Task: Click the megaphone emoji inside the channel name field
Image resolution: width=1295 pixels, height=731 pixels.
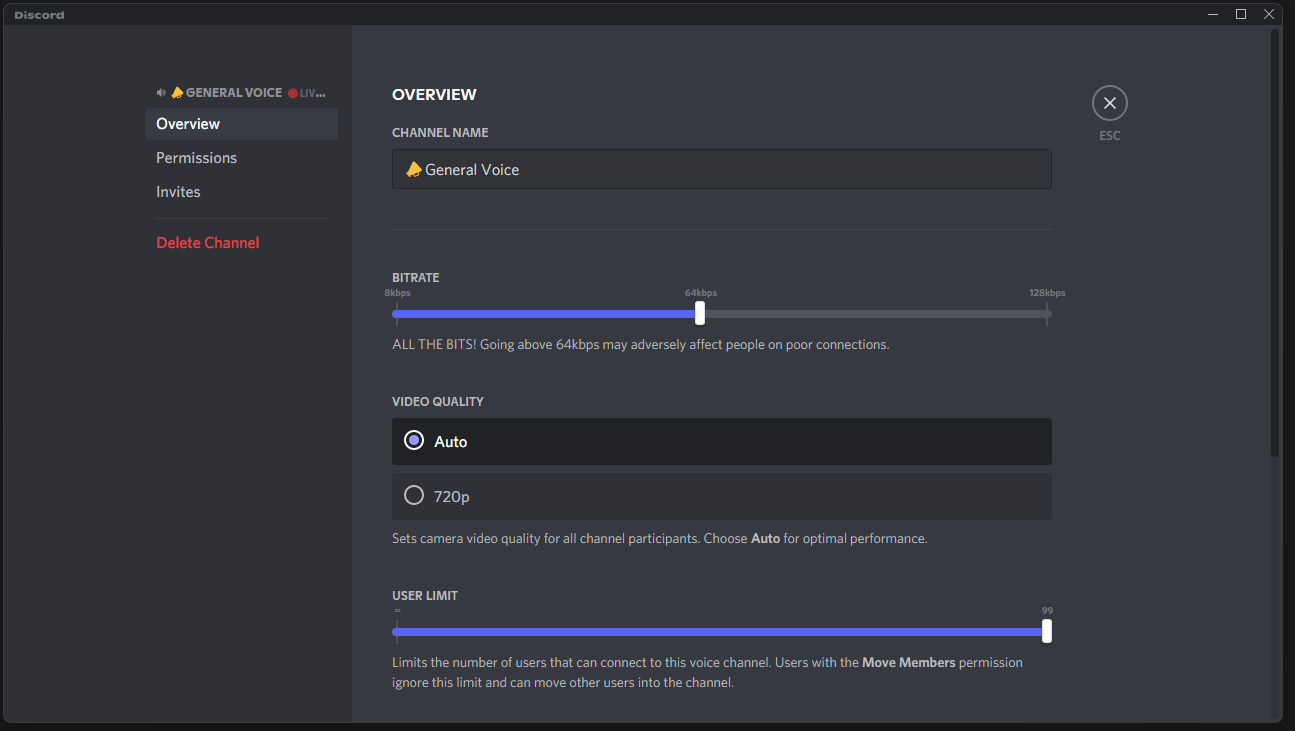Action: point(413,169)
